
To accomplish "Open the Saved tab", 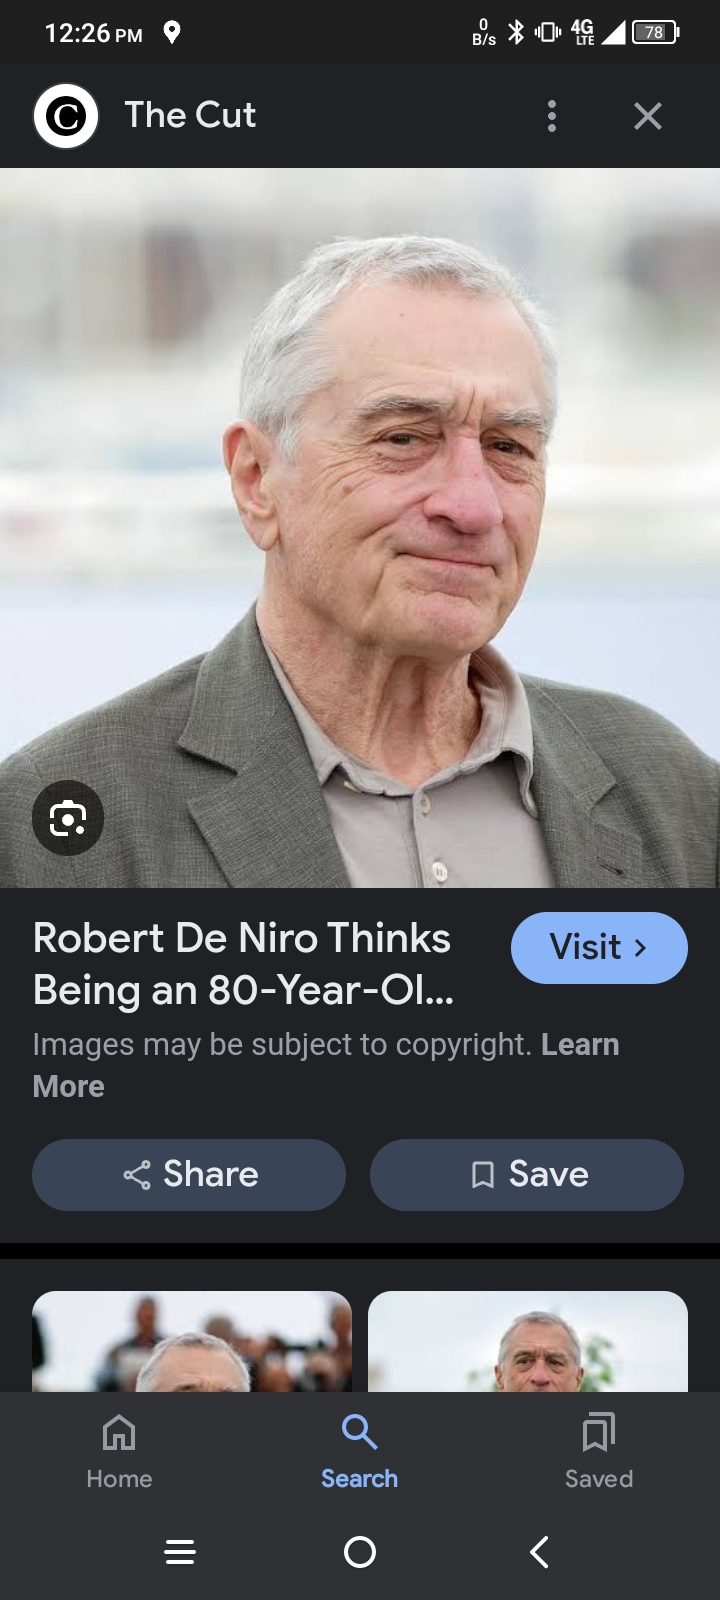I will tap(599, 1452).
